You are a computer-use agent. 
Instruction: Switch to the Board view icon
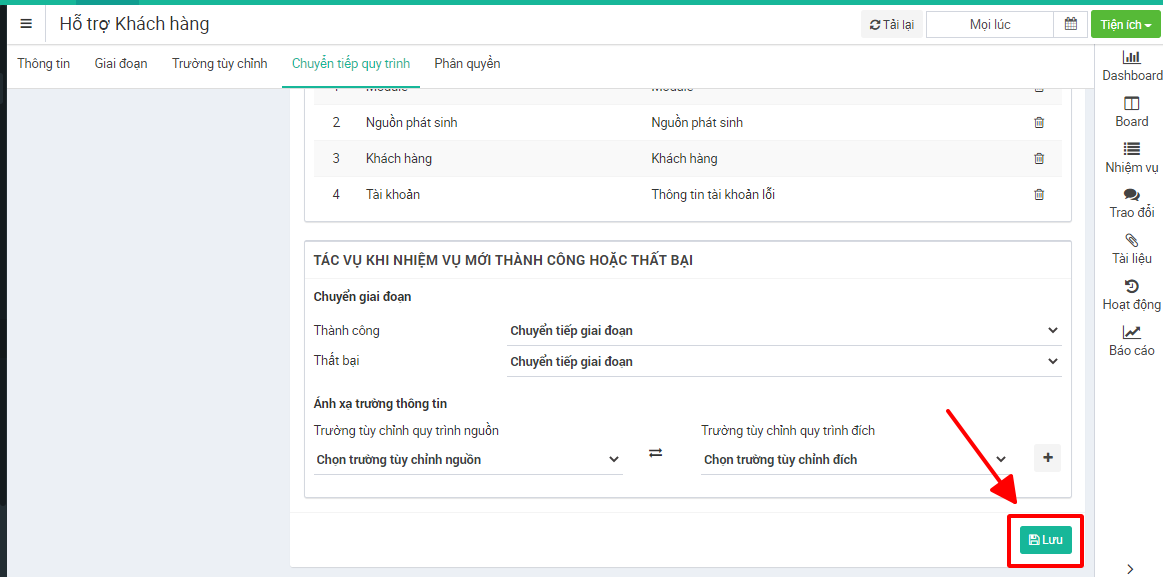pos(1132,104)
